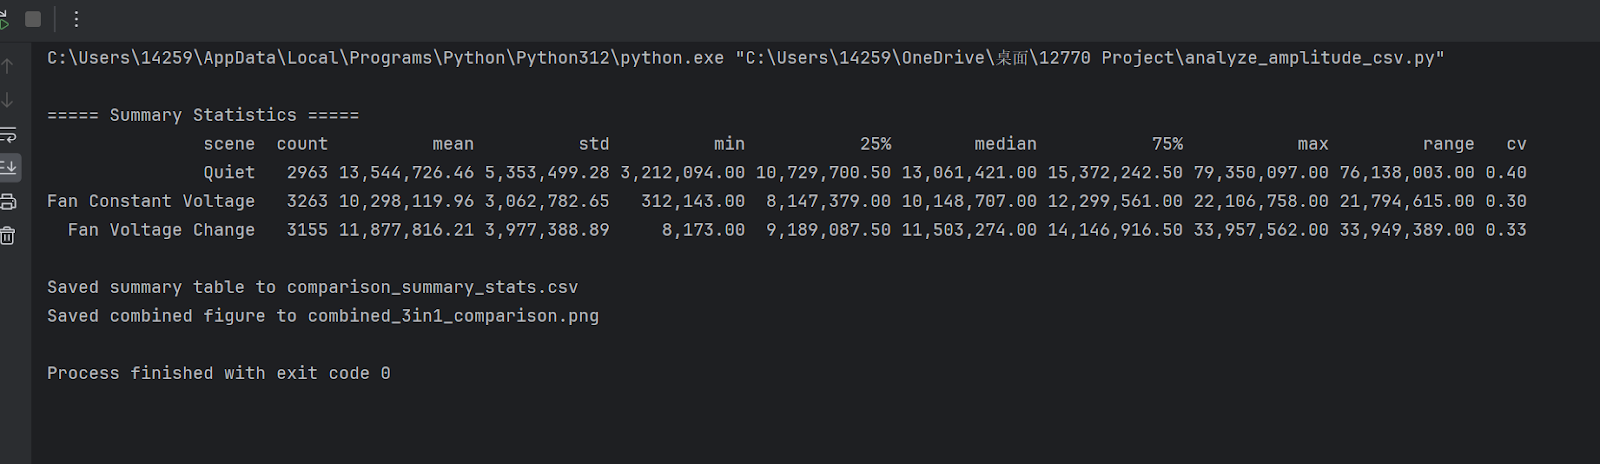Viewport: 1600px width, 464px height.
Task: Click the Summary Statistics heading line
Action: (x=203, y=115)
